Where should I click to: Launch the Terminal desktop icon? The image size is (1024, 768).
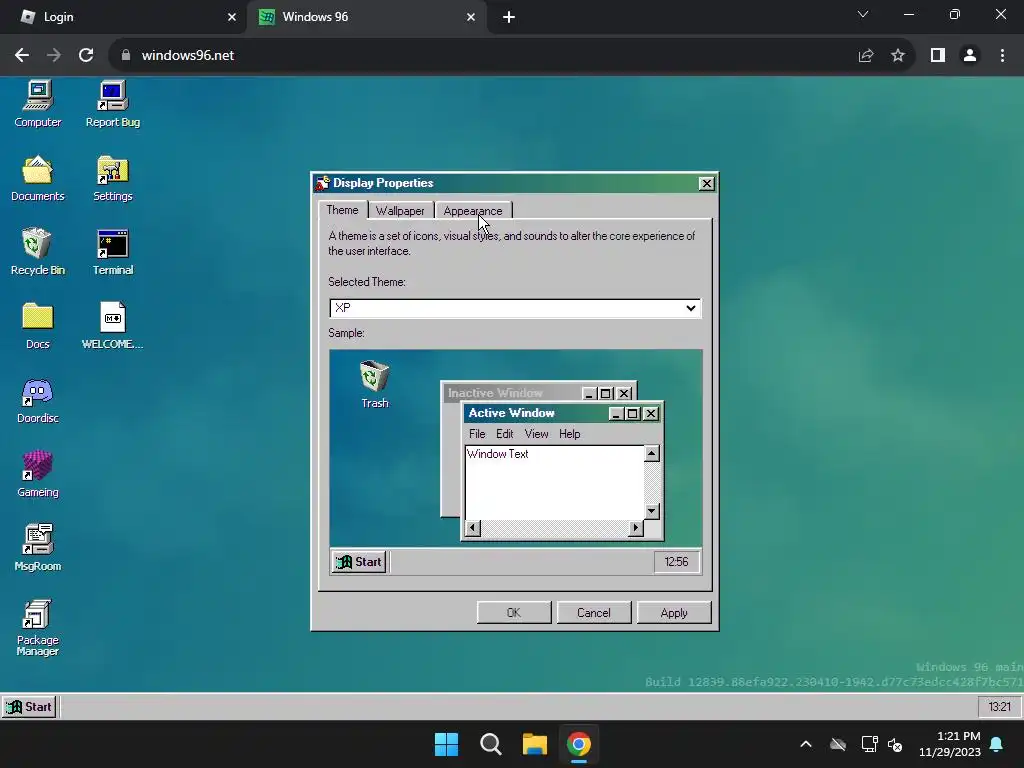(x=112, y=253)
